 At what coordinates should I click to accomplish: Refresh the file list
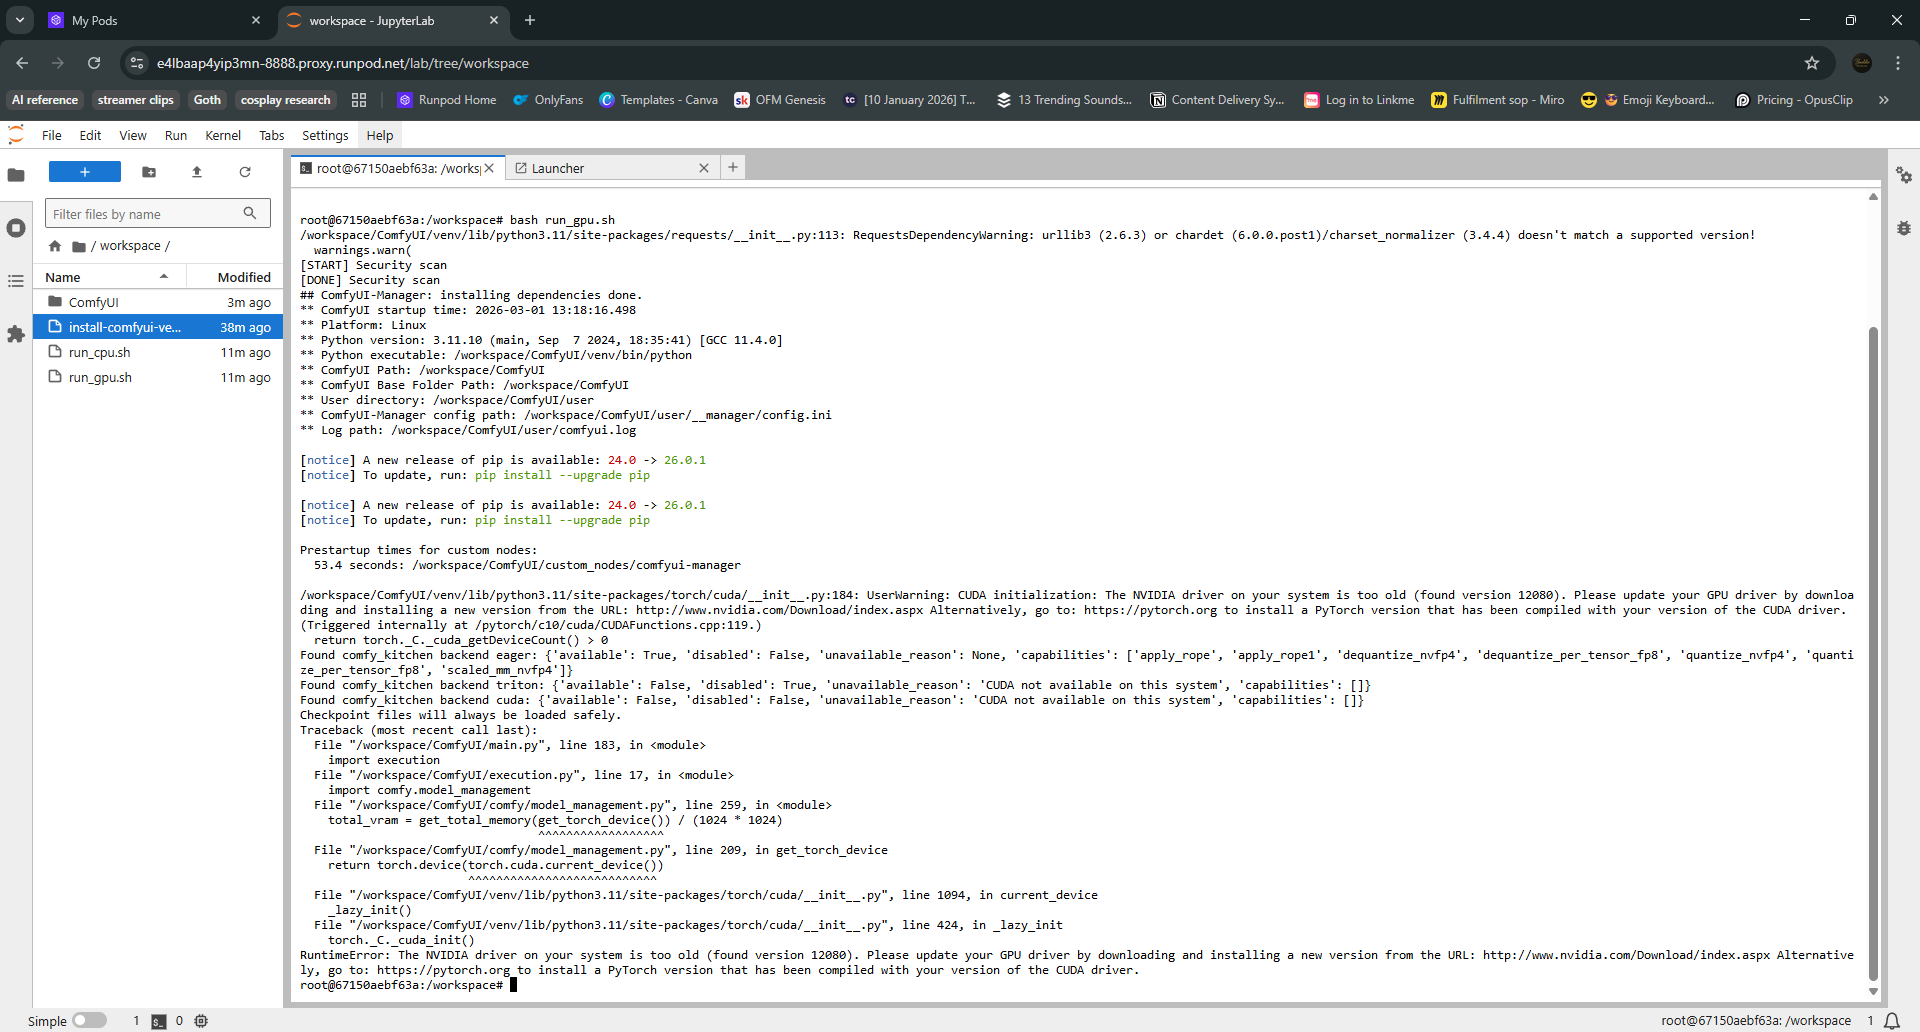point(245,172)
